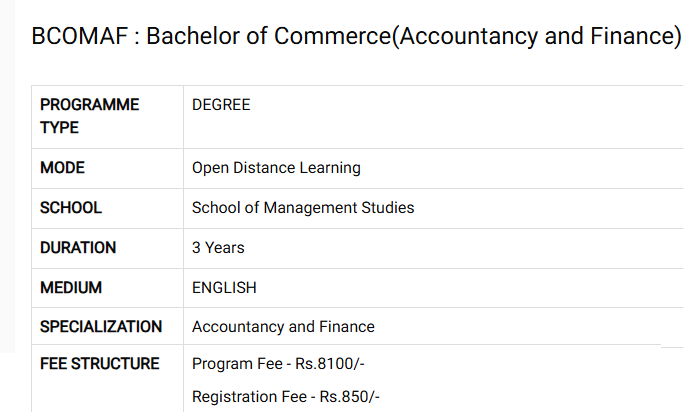Image resolution: width=683 pixels, height=412 pixels.
Task: Click the DEGREE value text
Action: [221, 105]
